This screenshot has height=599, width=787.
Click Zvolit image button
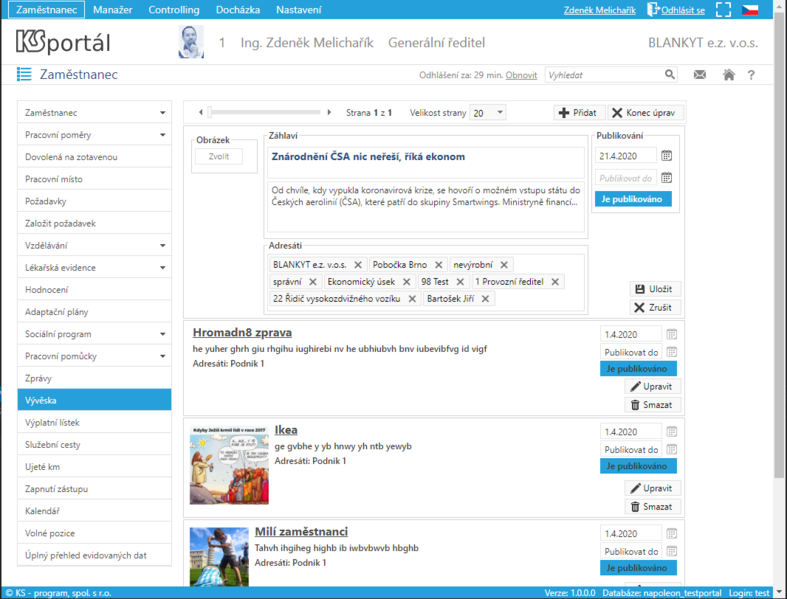[x=219, y=156]
